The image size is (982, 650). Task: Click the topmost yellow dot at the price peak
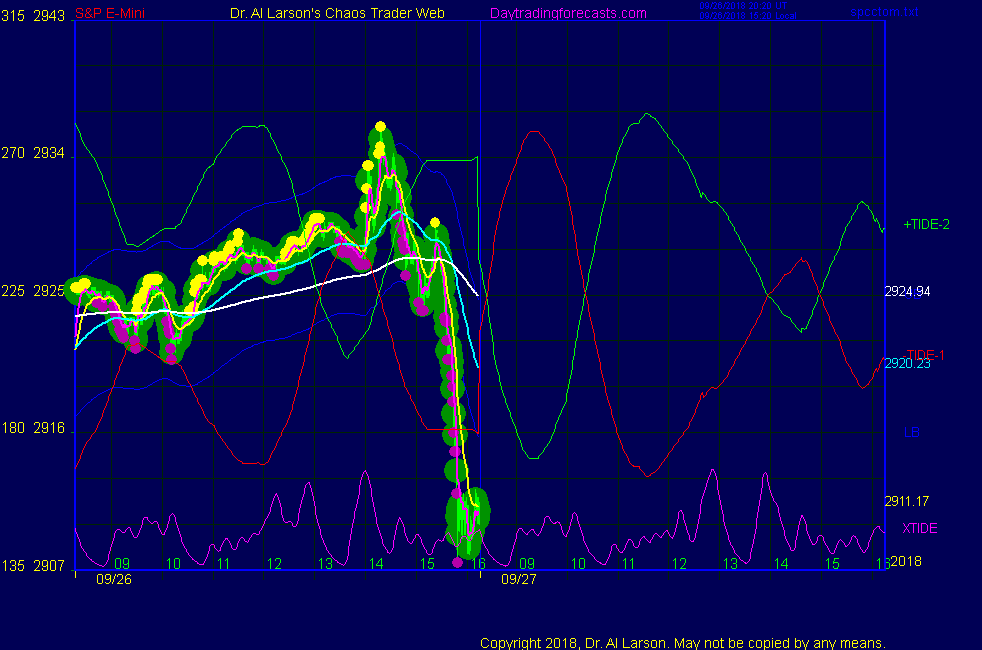coord(381,127)
